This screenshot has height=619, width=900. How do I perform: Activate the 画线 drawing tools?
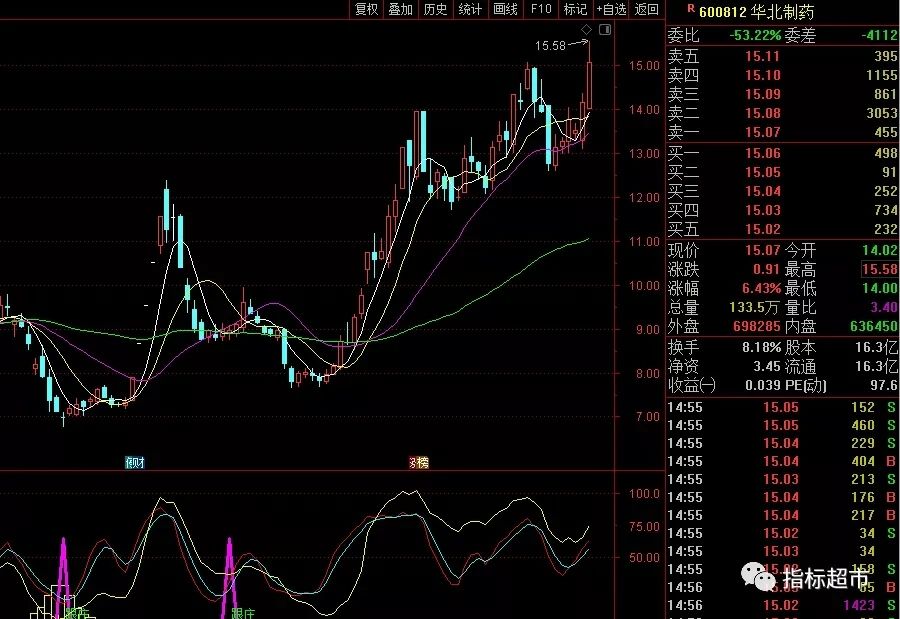(x=505, y=9)
